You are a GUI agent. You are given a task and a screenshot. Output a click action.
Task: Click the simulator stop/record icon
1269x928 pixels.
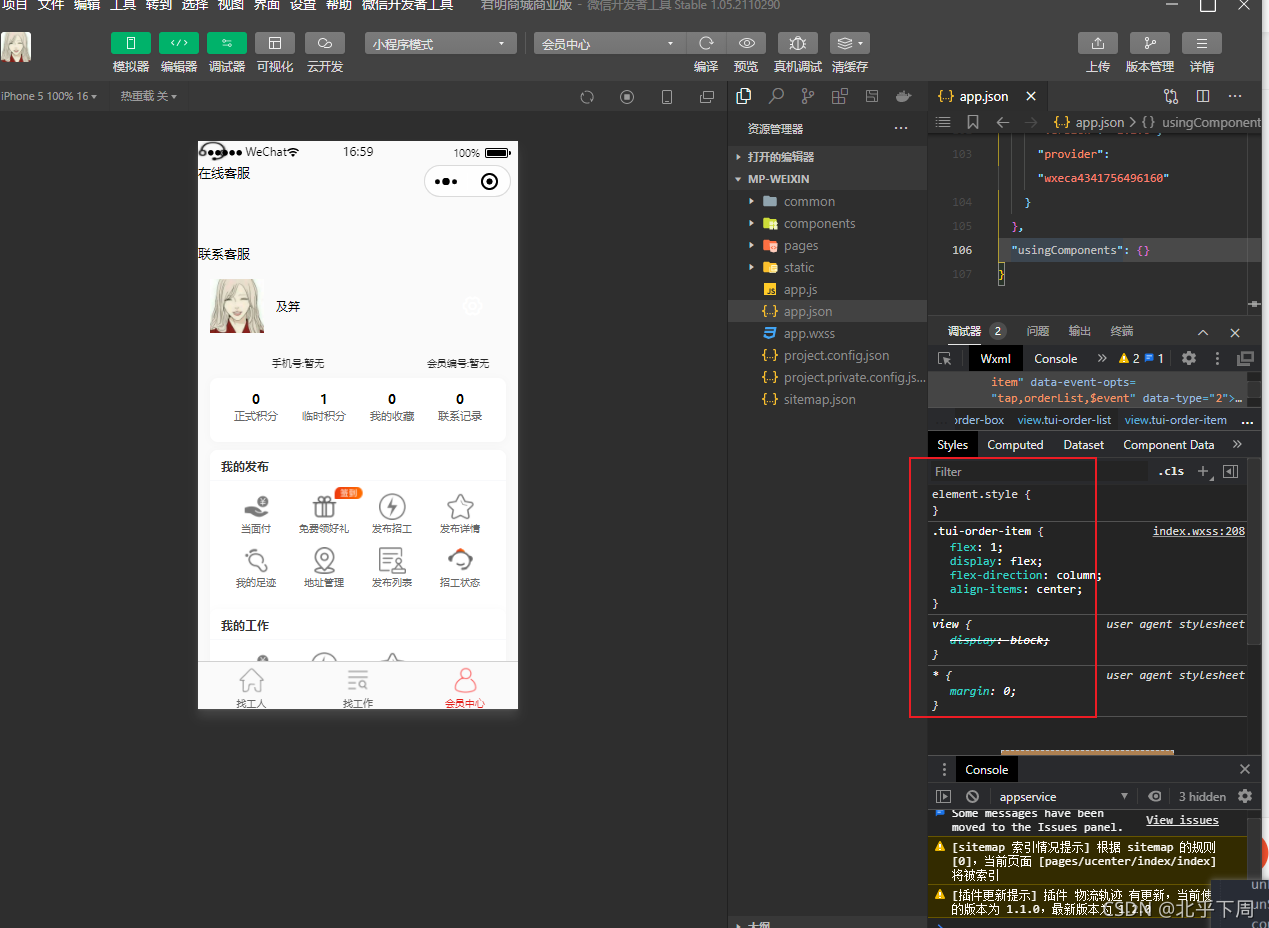(x=627, y=97)
